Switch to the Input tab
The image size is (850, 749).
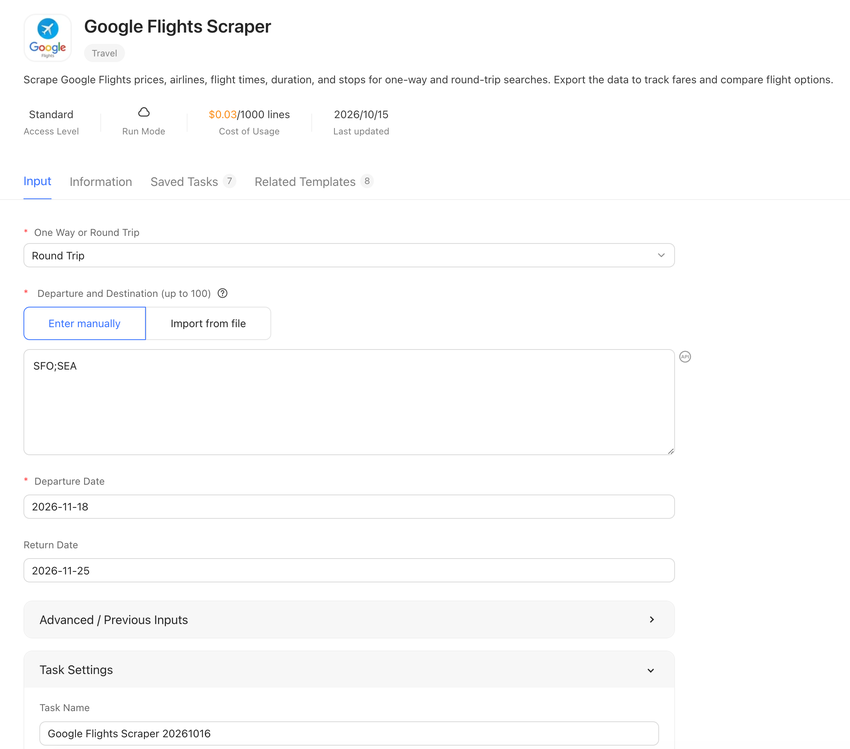tap(37, 182)
